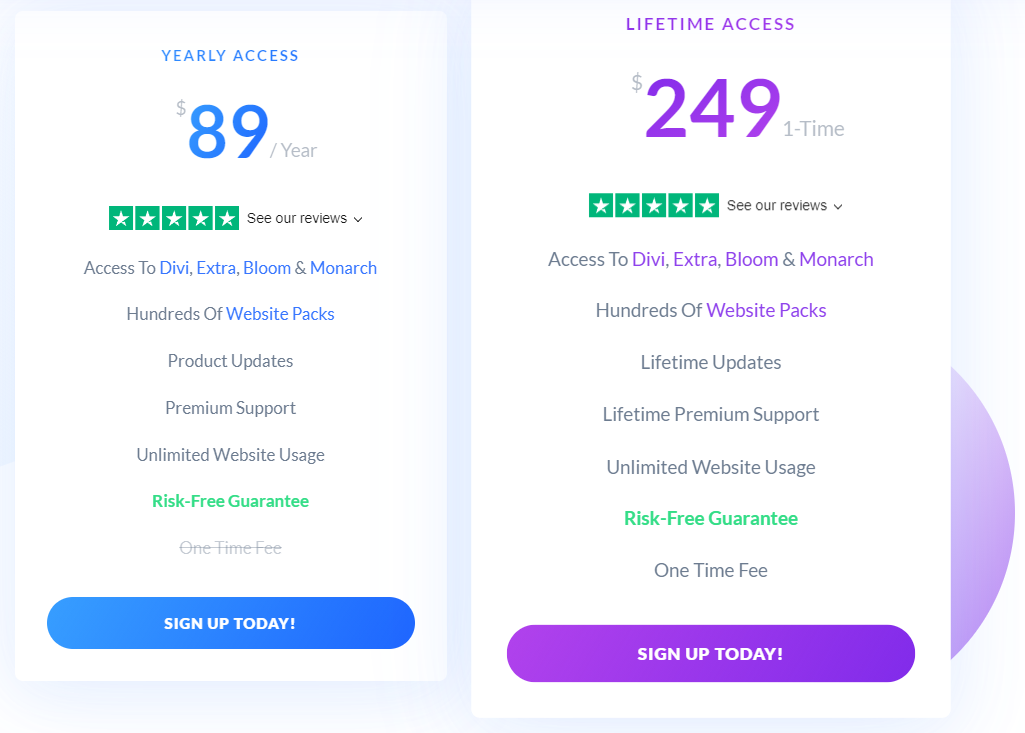This screenshot has height=733, width=1025.
Task: Open See our reviews text in Yearly plan
Action: pos(297,218)
